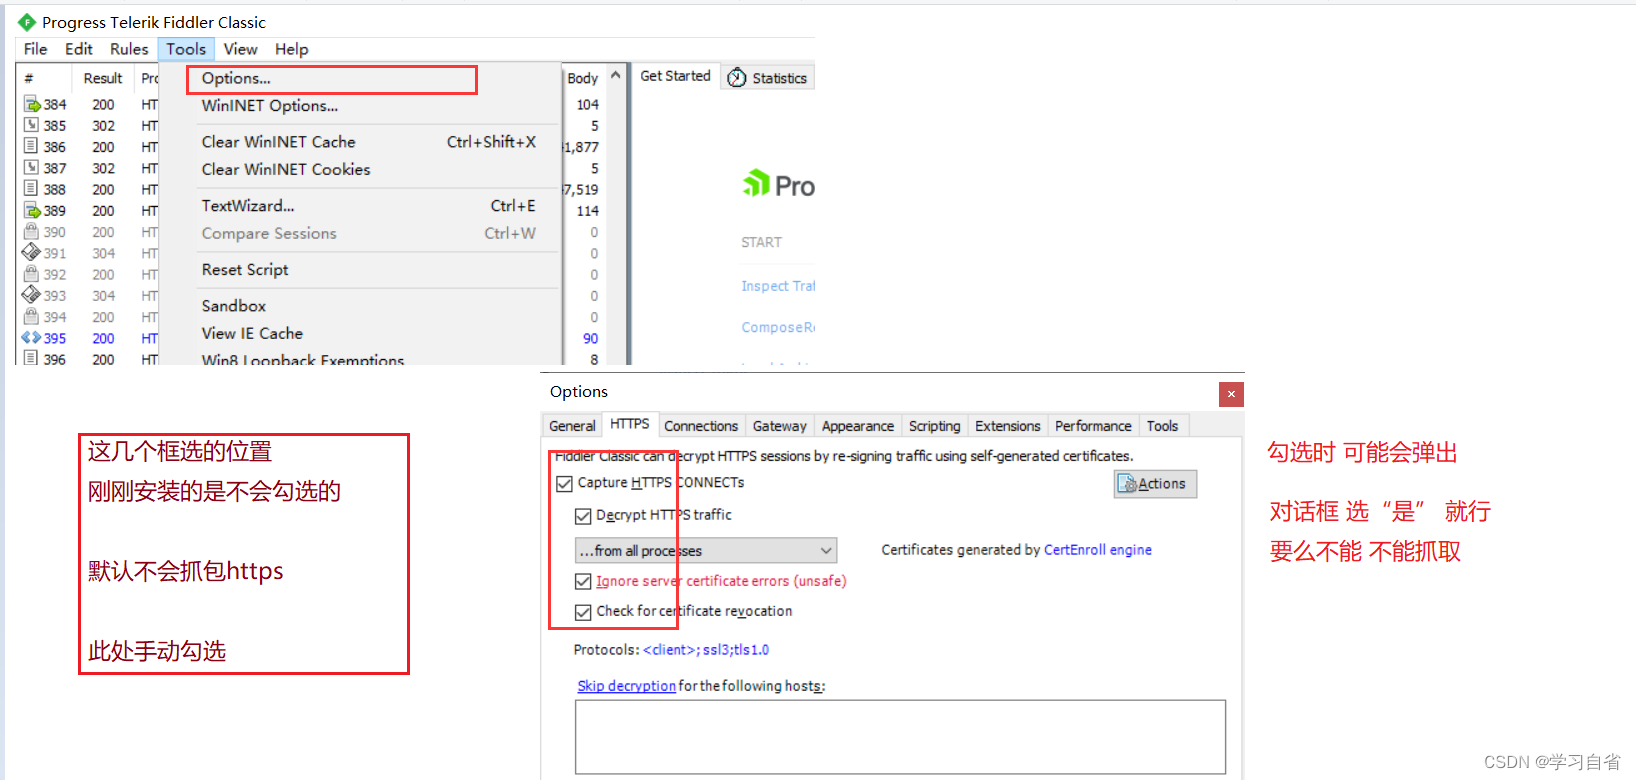Click the Actions button
The width and height of the screenshot is (1636, 780).
click(x=1155, y=484)
